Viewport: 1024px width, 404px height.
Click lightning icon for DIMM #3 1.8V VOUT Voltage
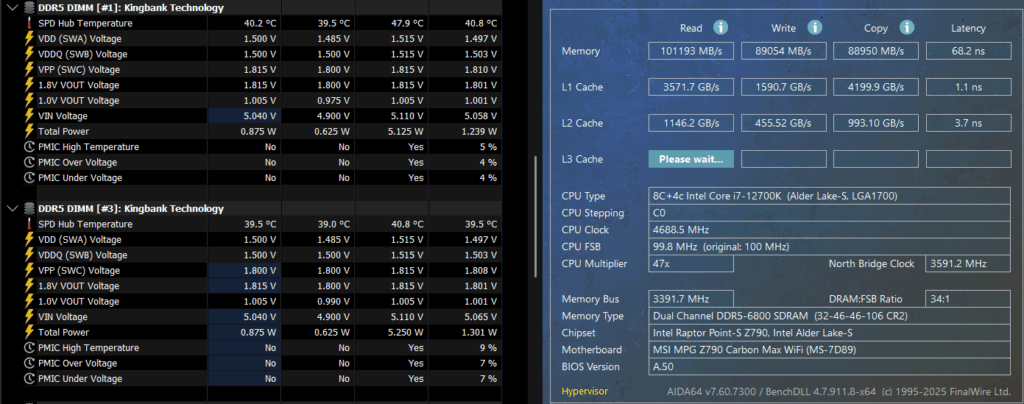tap(29, 286)
